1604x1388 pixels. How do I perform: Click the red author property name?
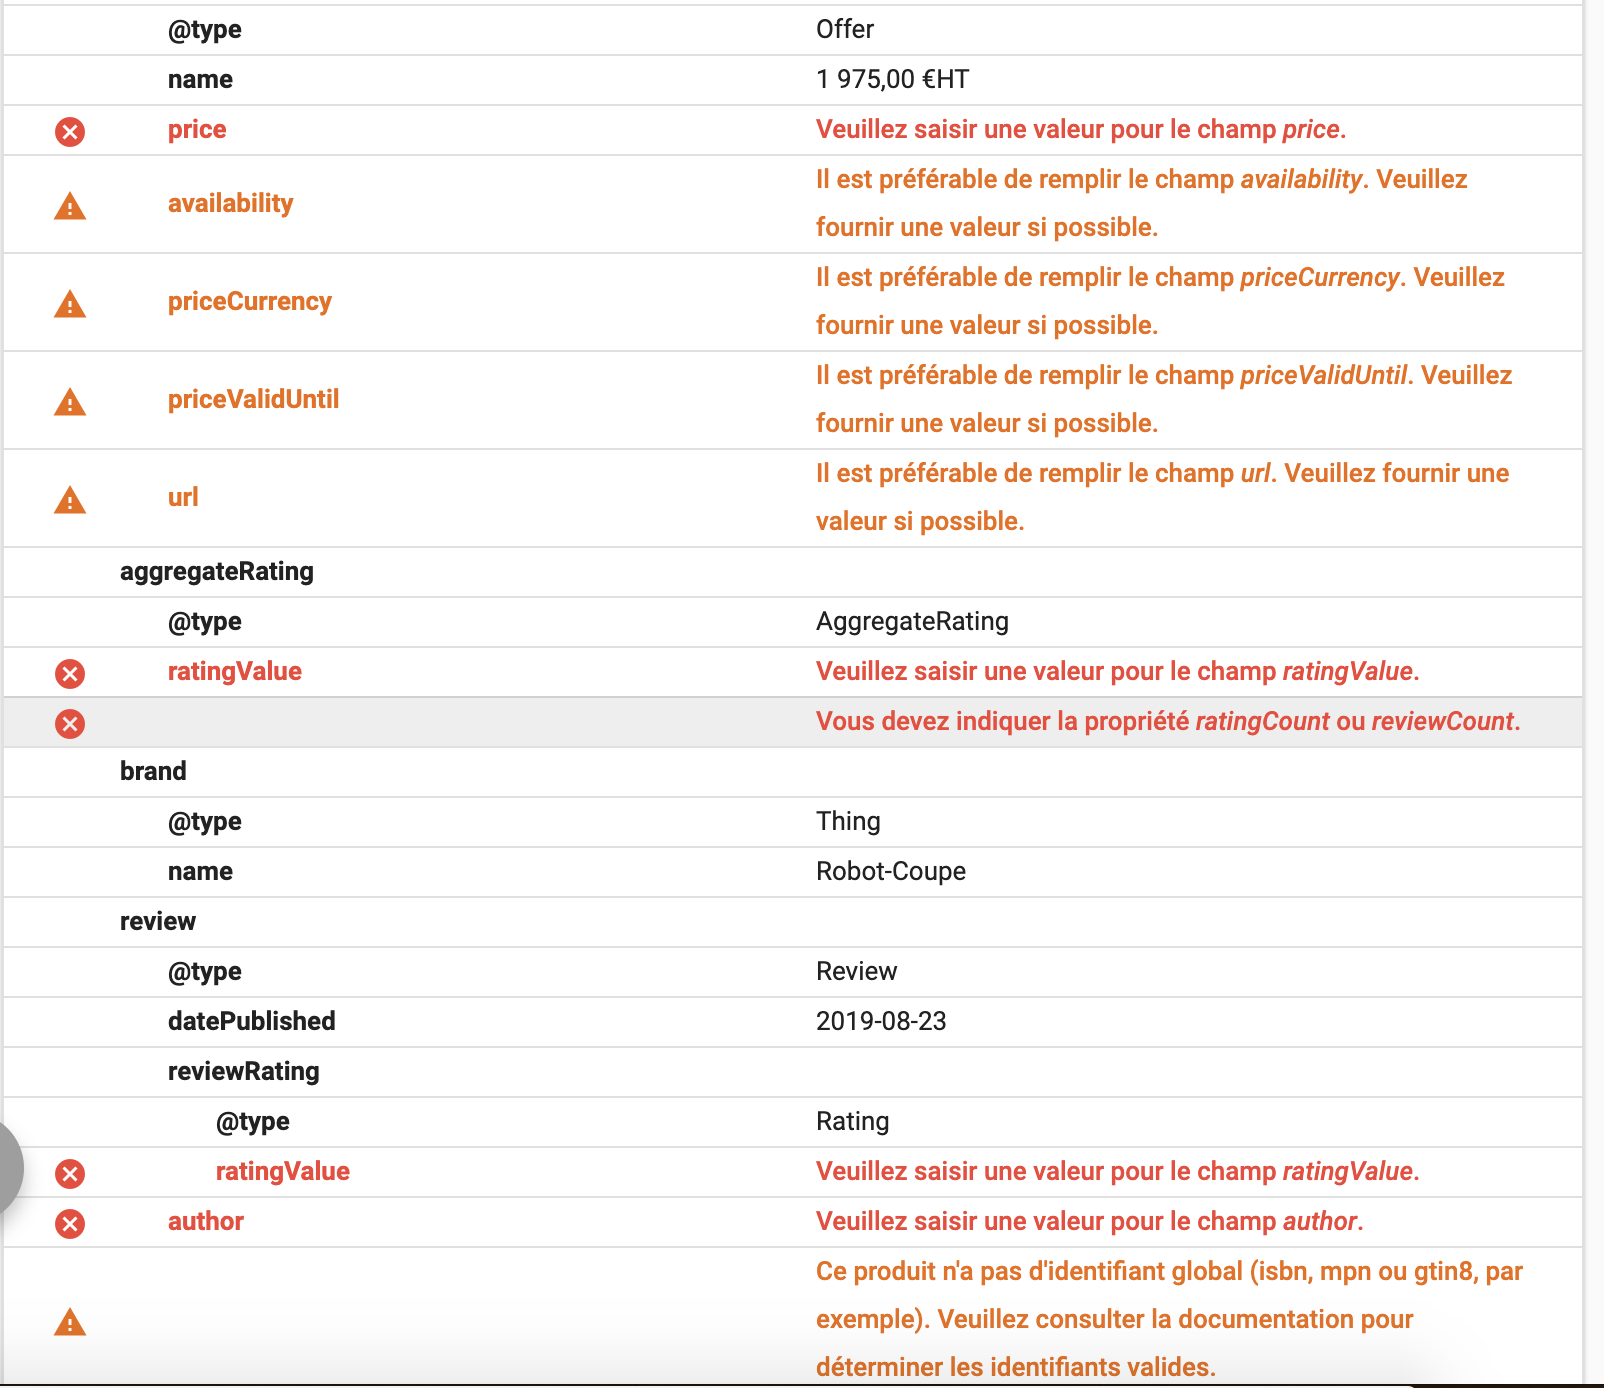tap(206, 1221)
